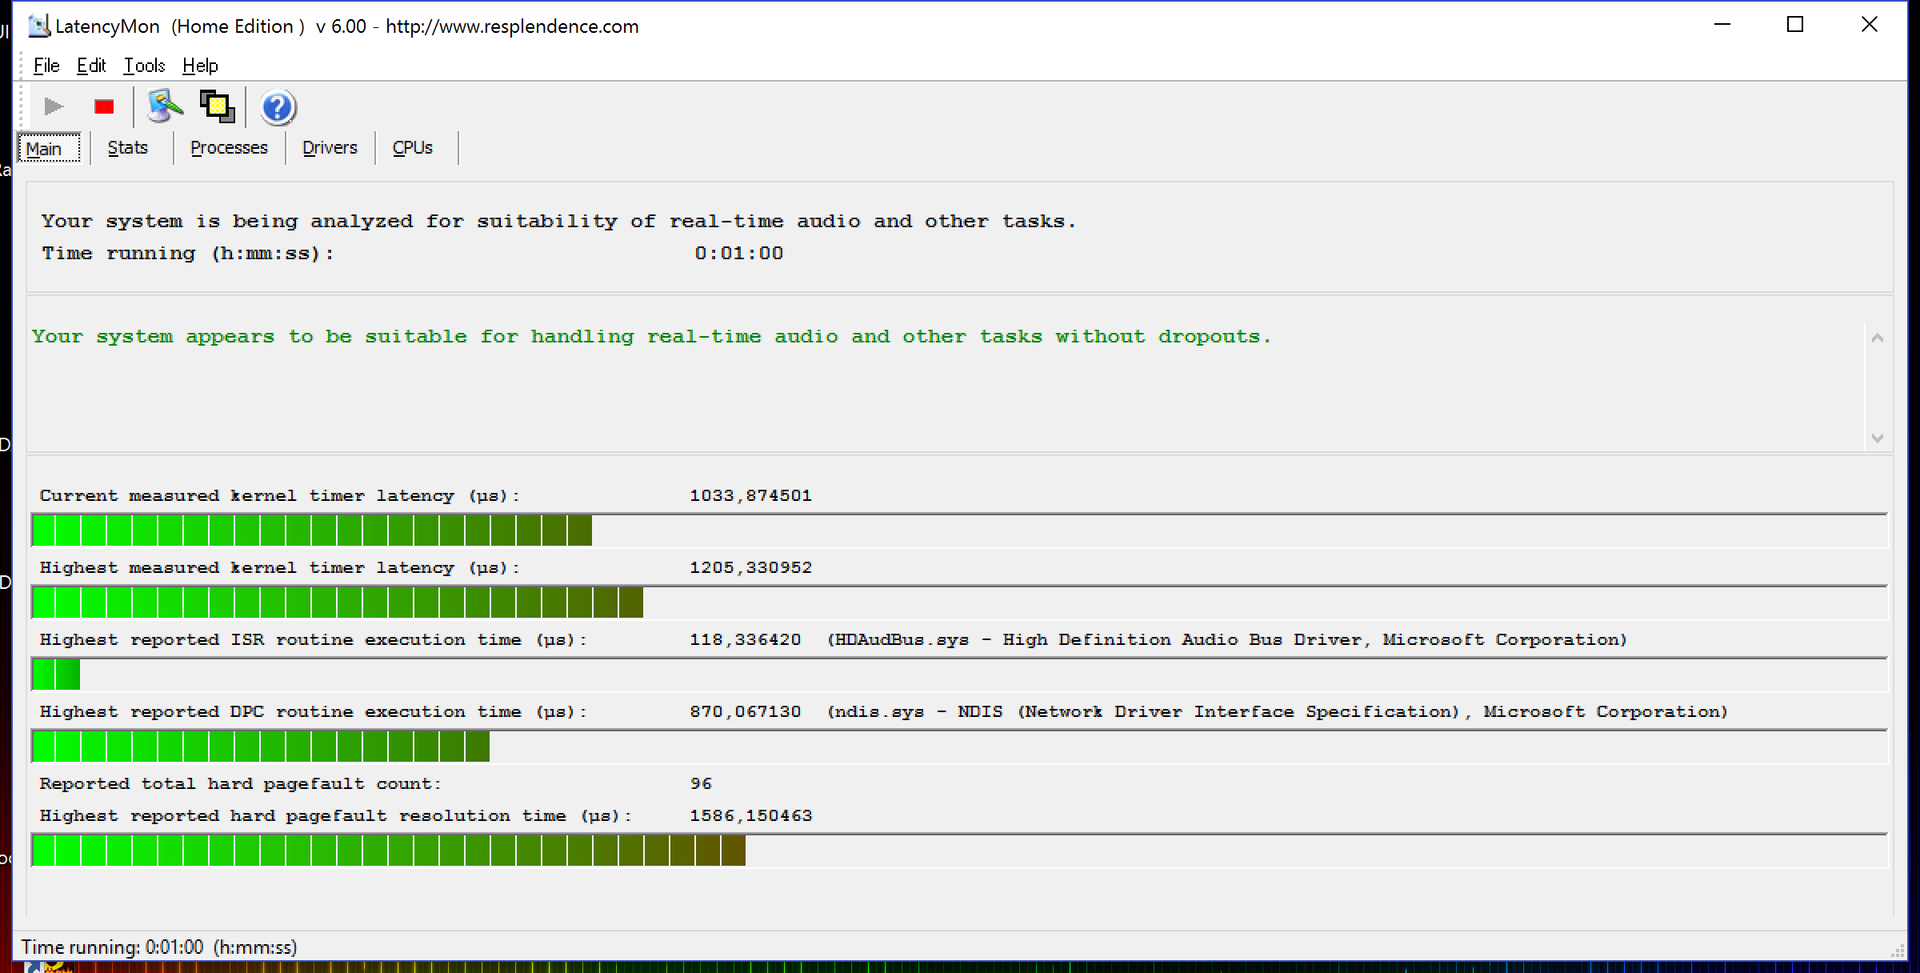
Task: Click the status bar time running text
Action: pyautogui.click(x=159, y=947)
